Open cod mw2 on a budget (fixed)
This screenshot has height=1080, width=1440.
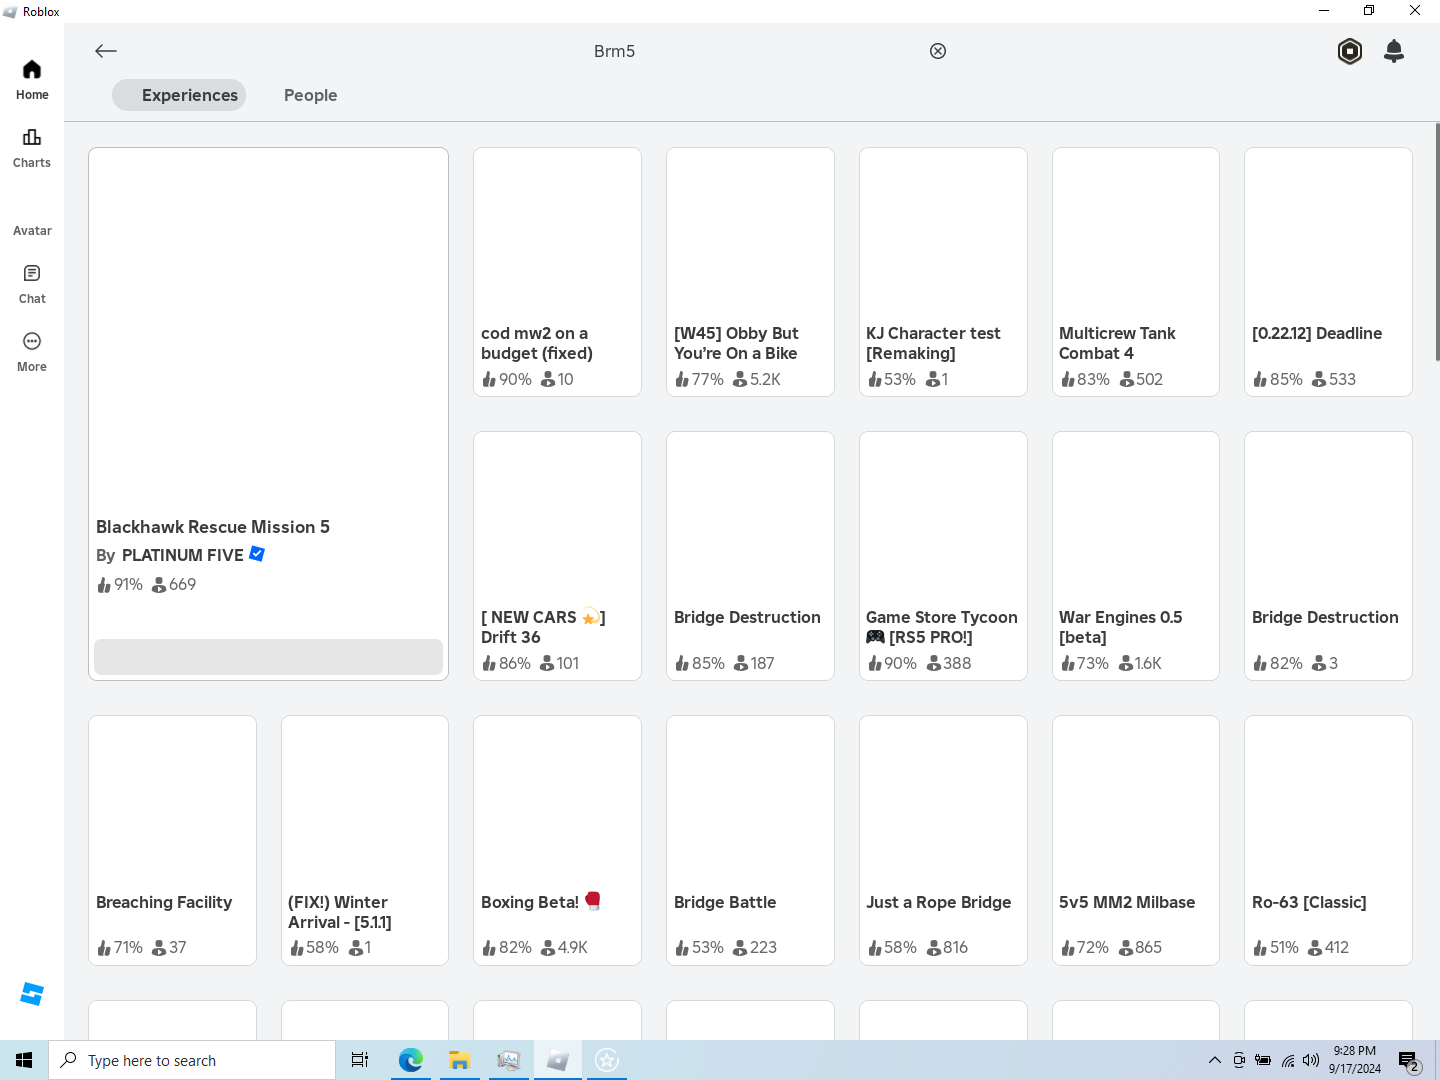[x=557, y=272]
